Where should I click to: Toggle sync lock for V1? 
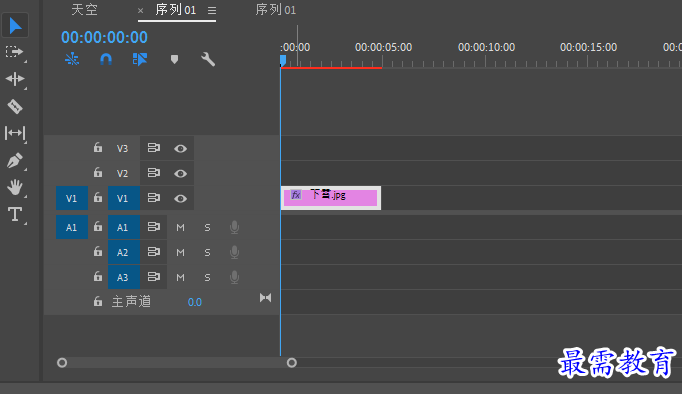(154, 198)
